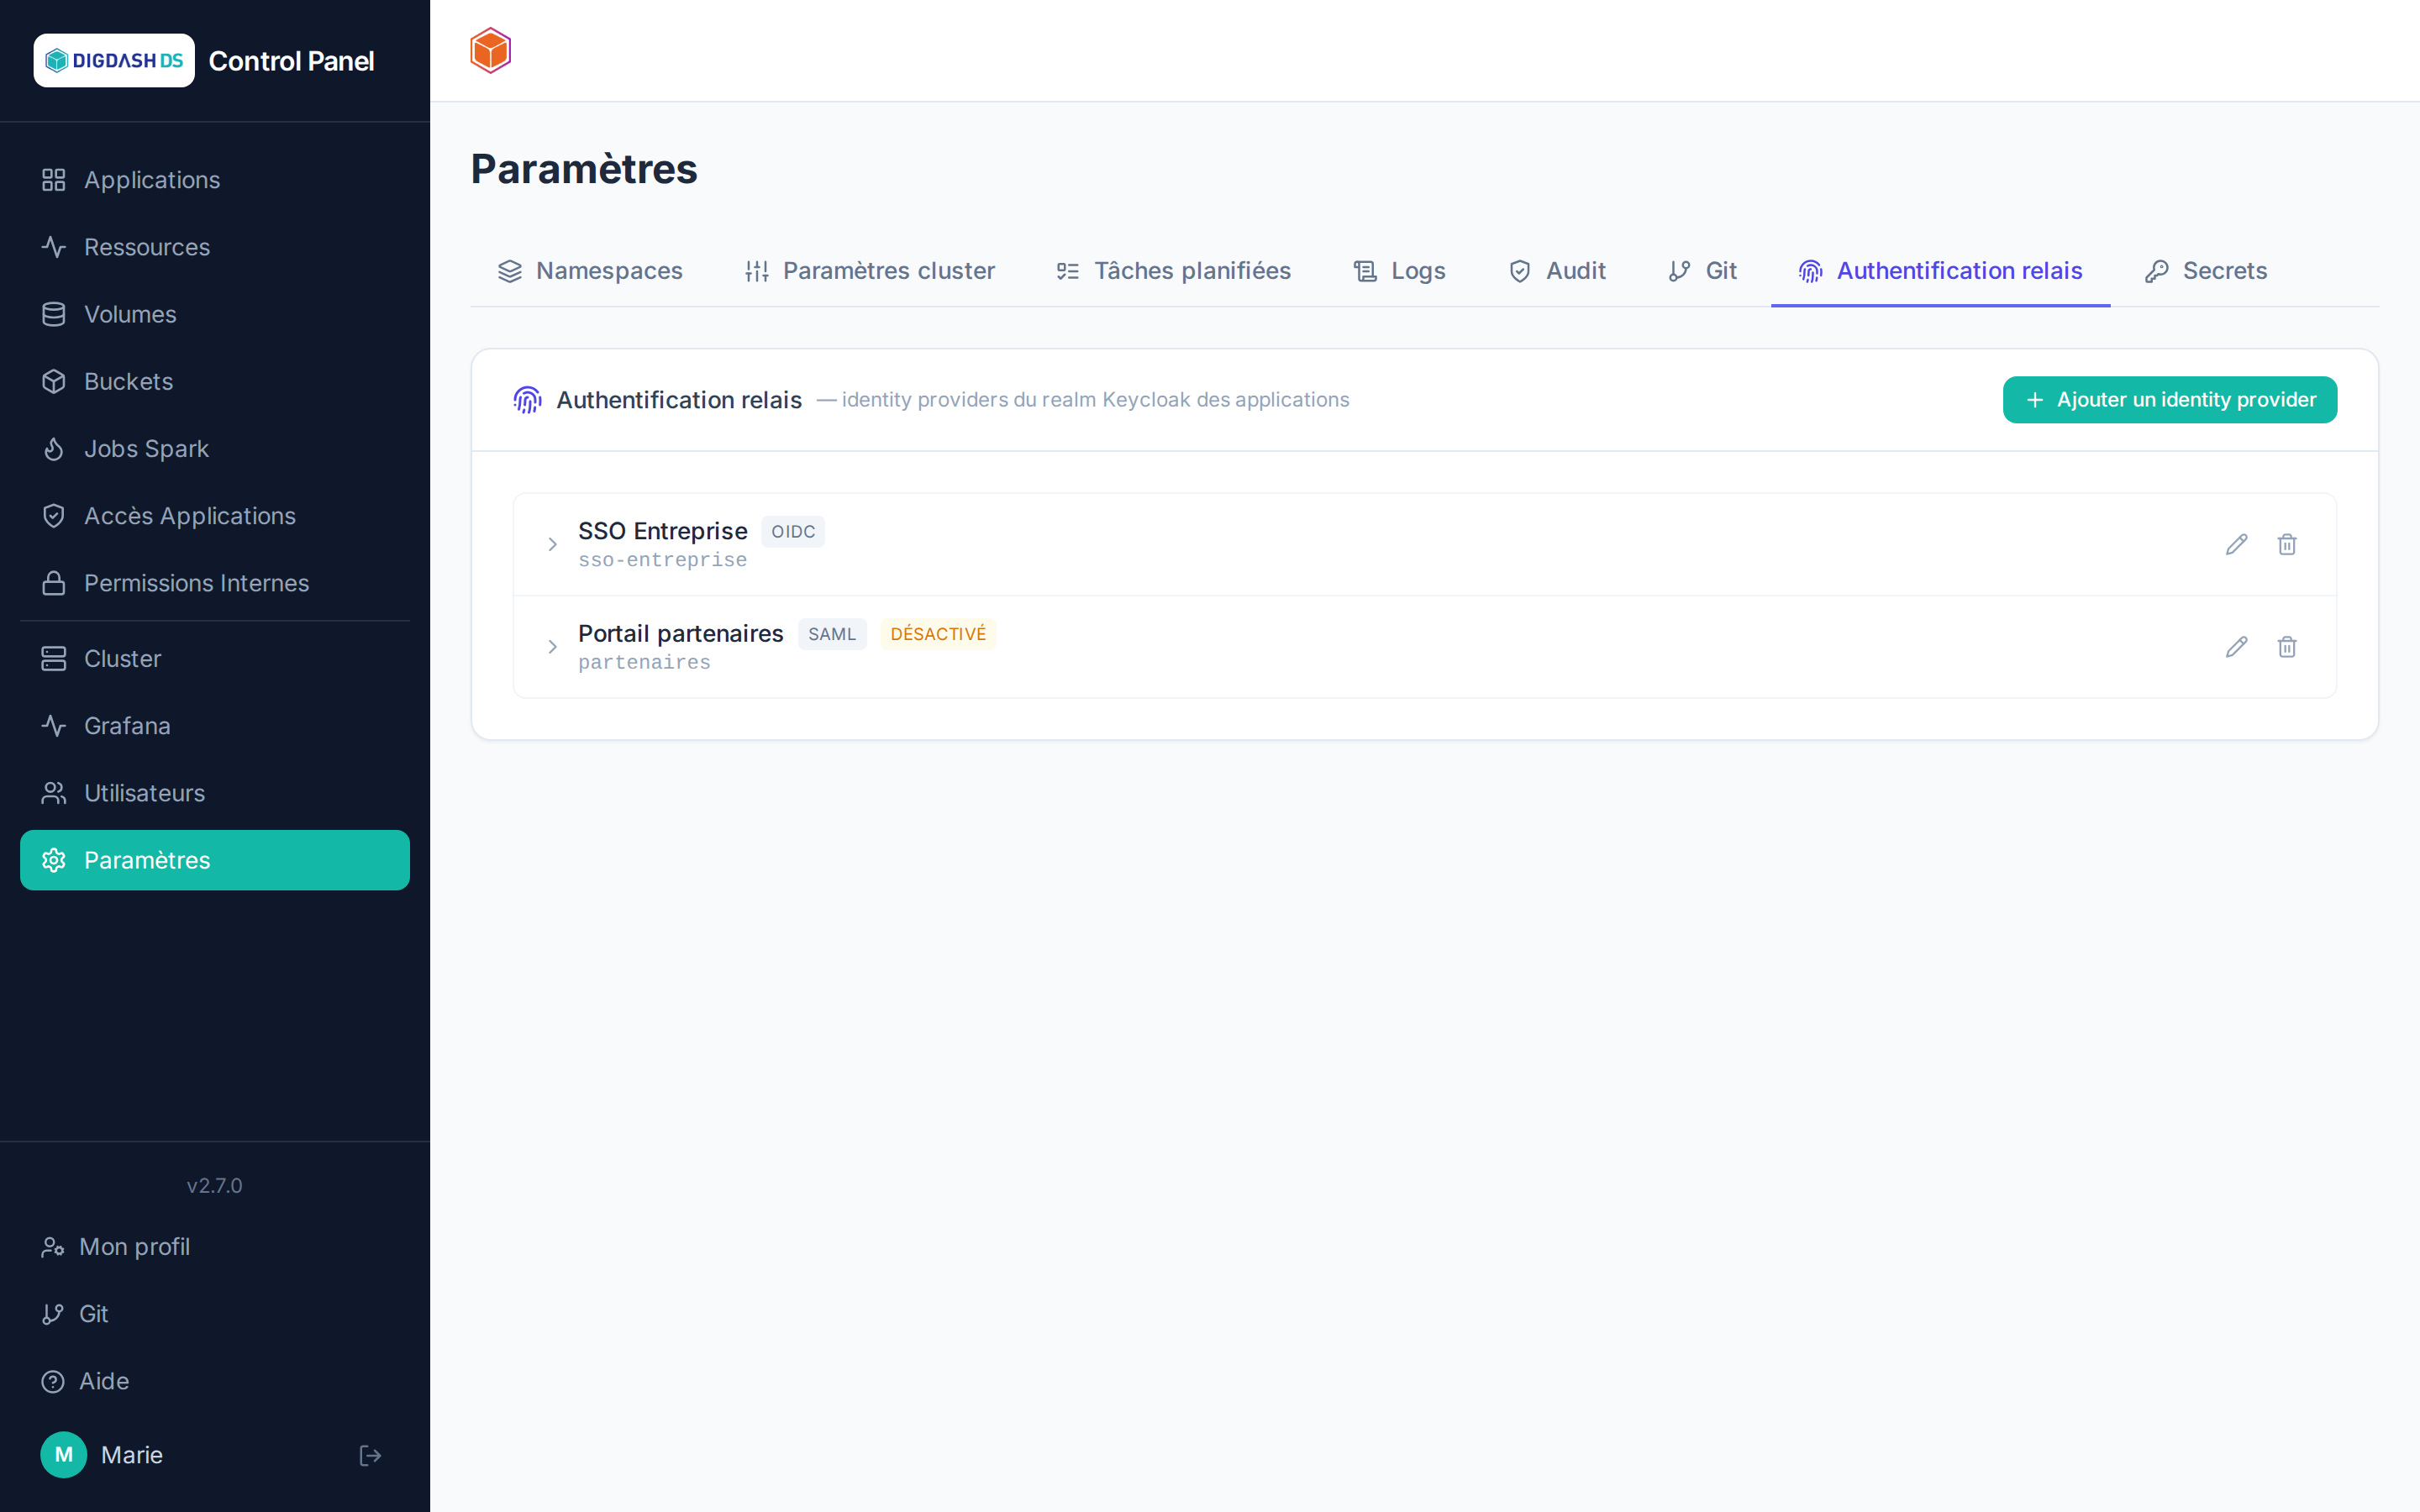Screen dimensions: 2420x1512
Task: Select the Ressources activity icon
Action: pos(54,247)
